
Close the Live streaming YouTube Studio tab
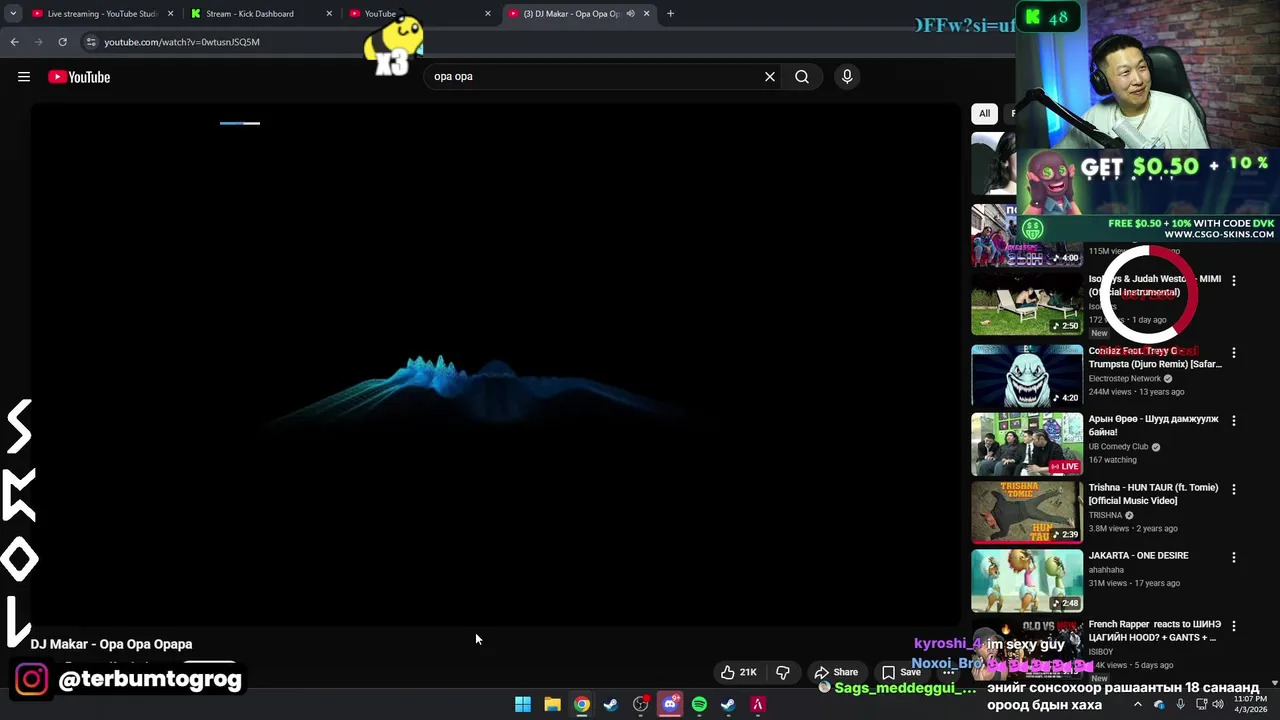click(171, 14)
